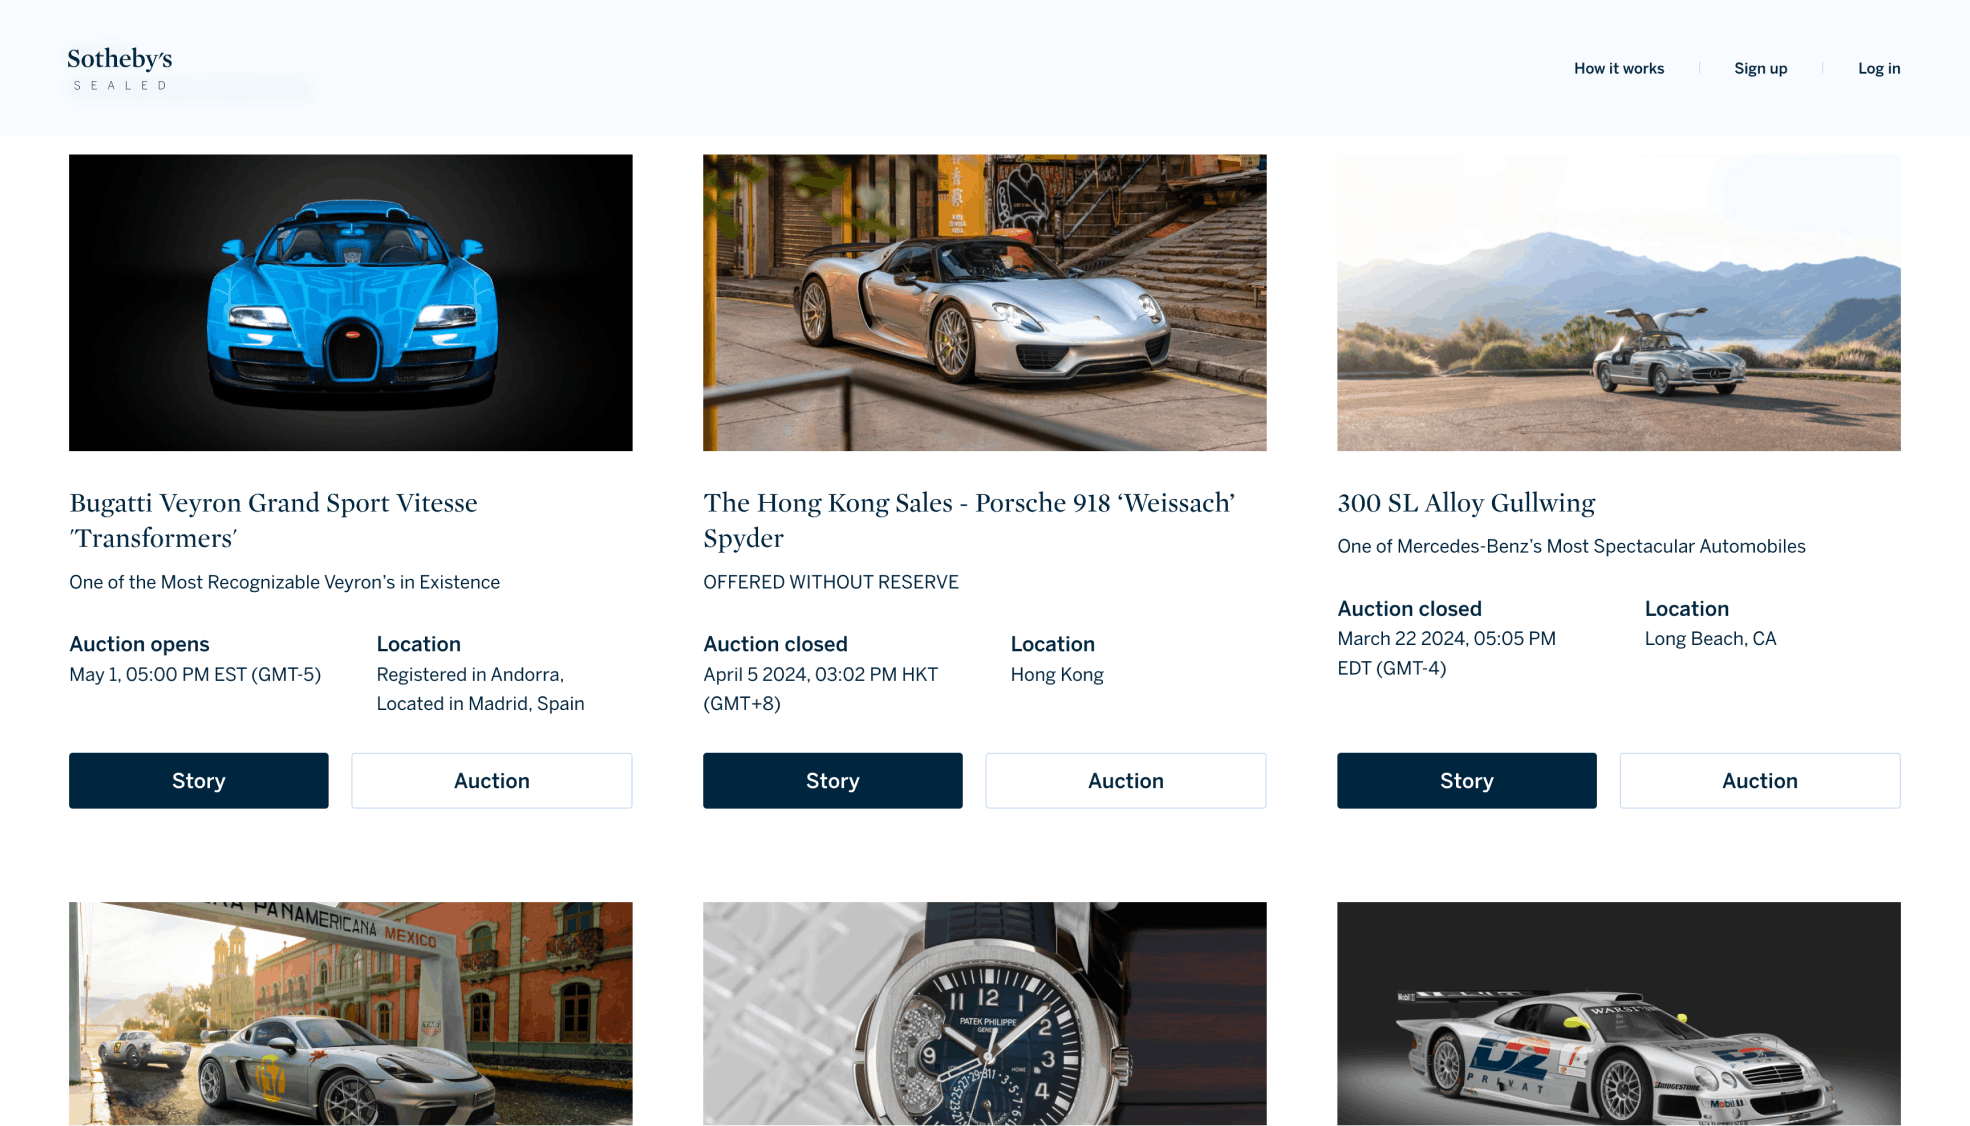View the Patek Philippe watch image
1970x1126 pixels.
[985, 1014]
